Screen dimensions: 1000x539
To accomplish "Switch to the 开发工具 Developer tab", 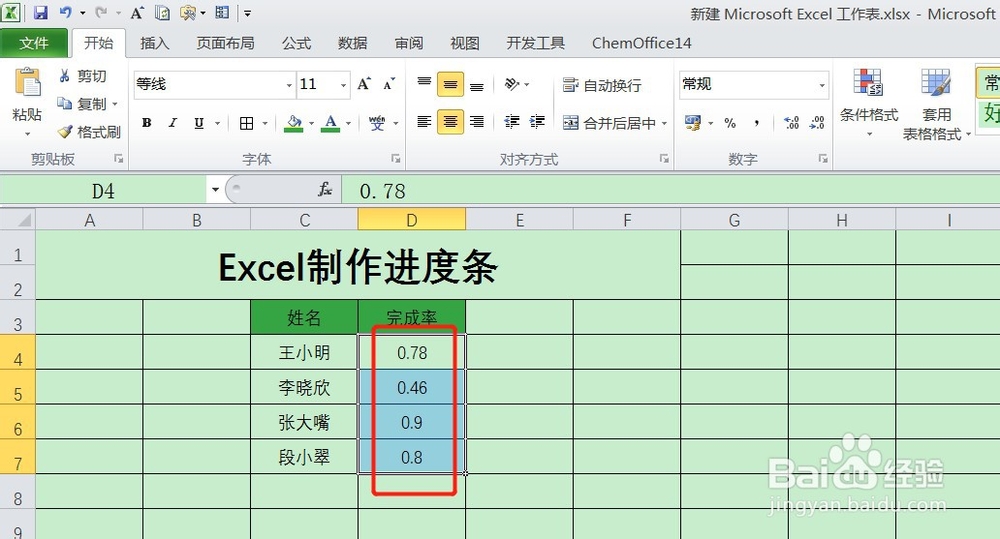I will pyautogui.click(x=535, y=43).
